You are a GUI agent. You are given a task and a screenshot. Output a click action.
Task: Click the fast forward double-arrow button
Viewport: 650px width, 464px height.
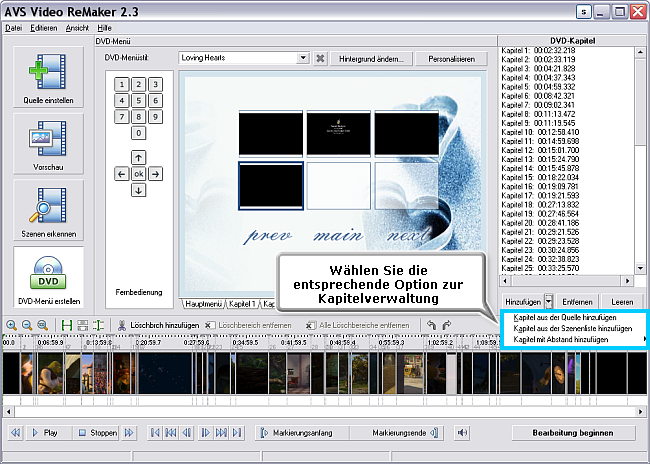pyautogui.click(x=129, y=432)
